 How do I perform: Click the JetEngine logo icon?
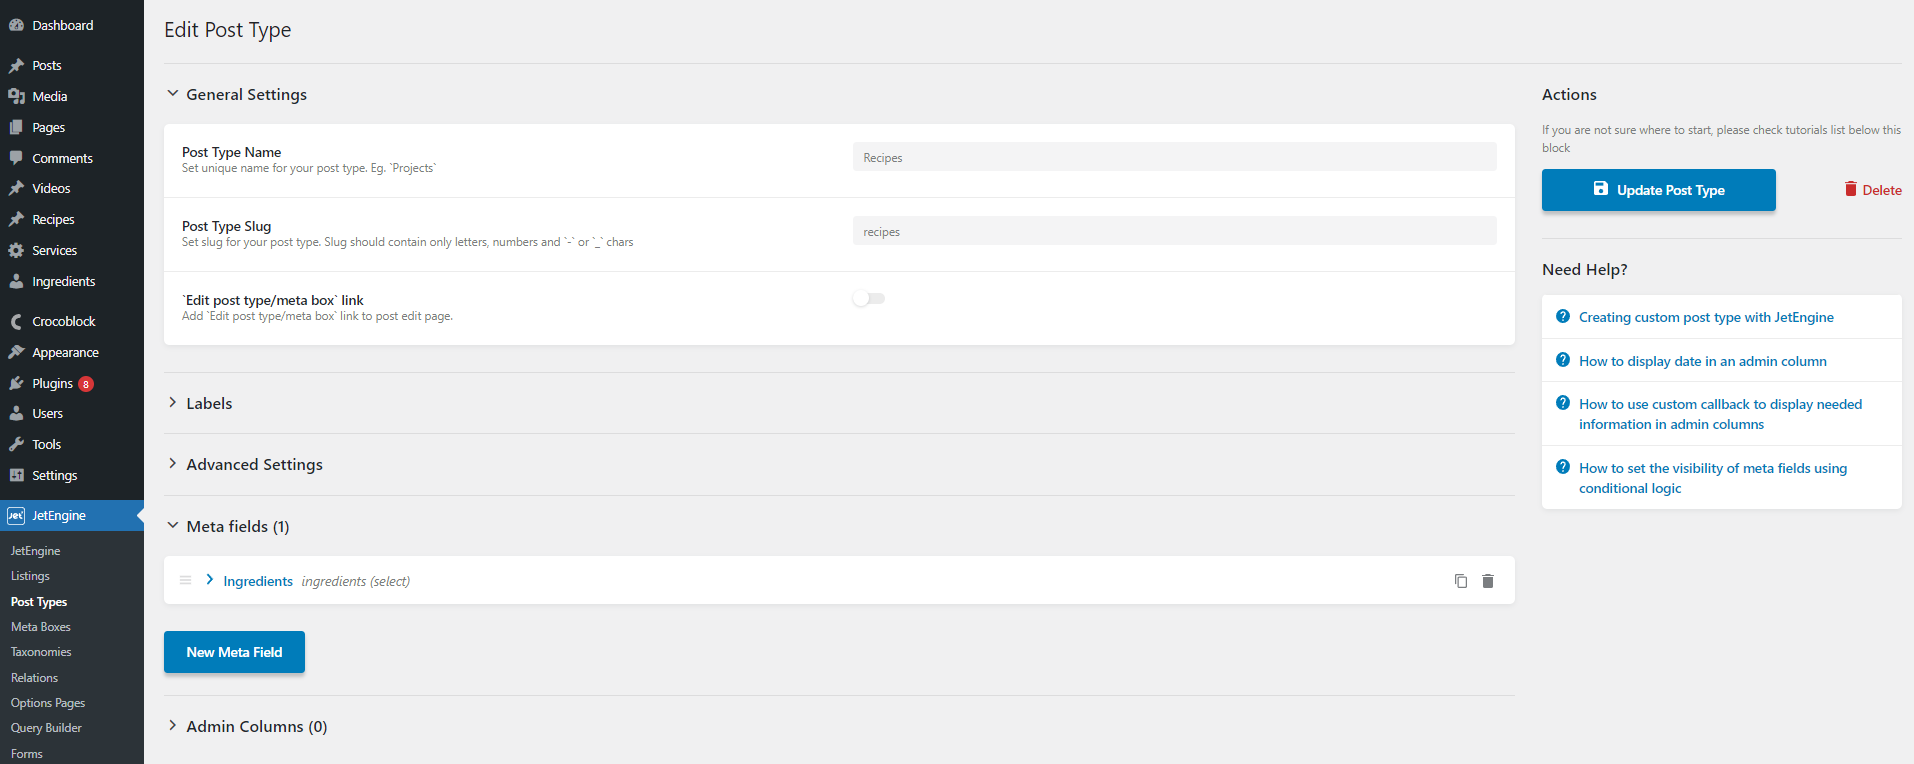[x=16, y=516]
